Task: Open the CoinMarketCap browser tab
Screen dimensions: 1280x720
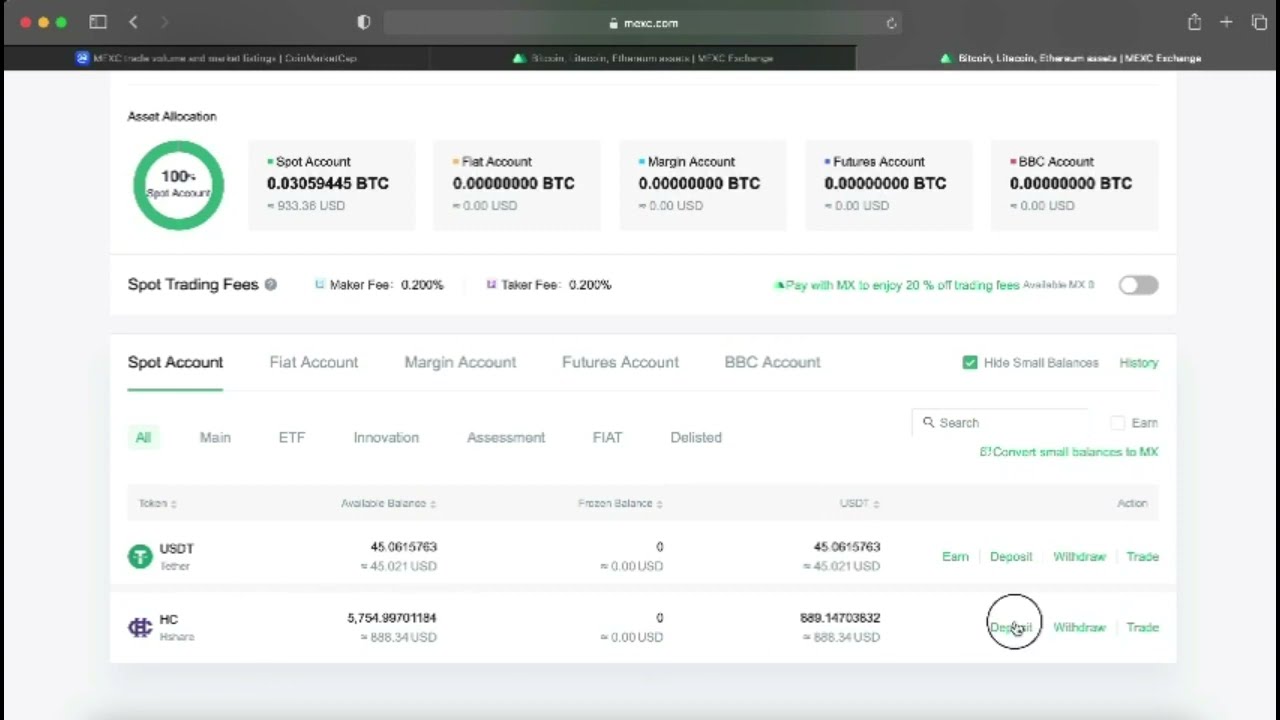Action: click(216, 58)
